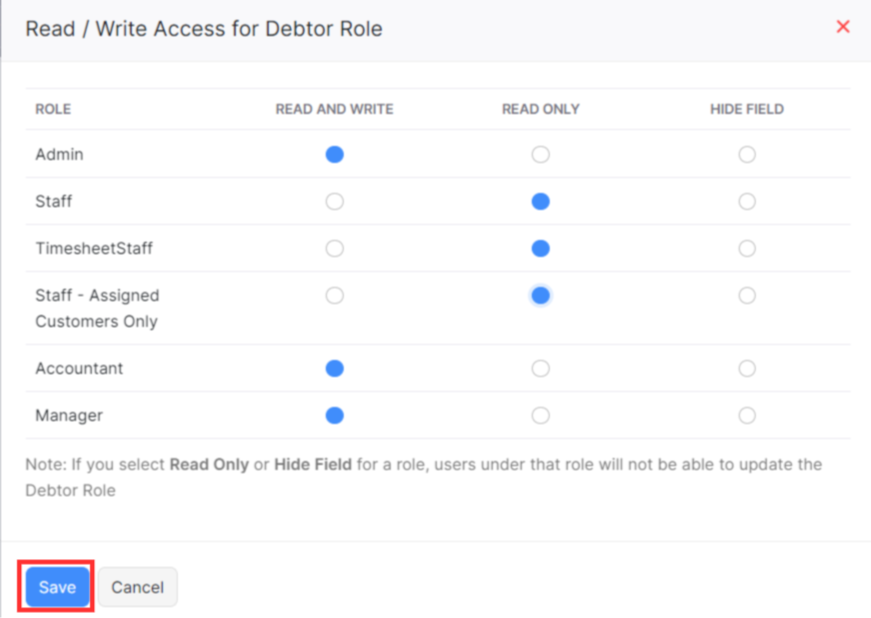Enable Read and Write for TimesheetStaff
The height and width of the screenshot is (618, 871).
(334, 248)
